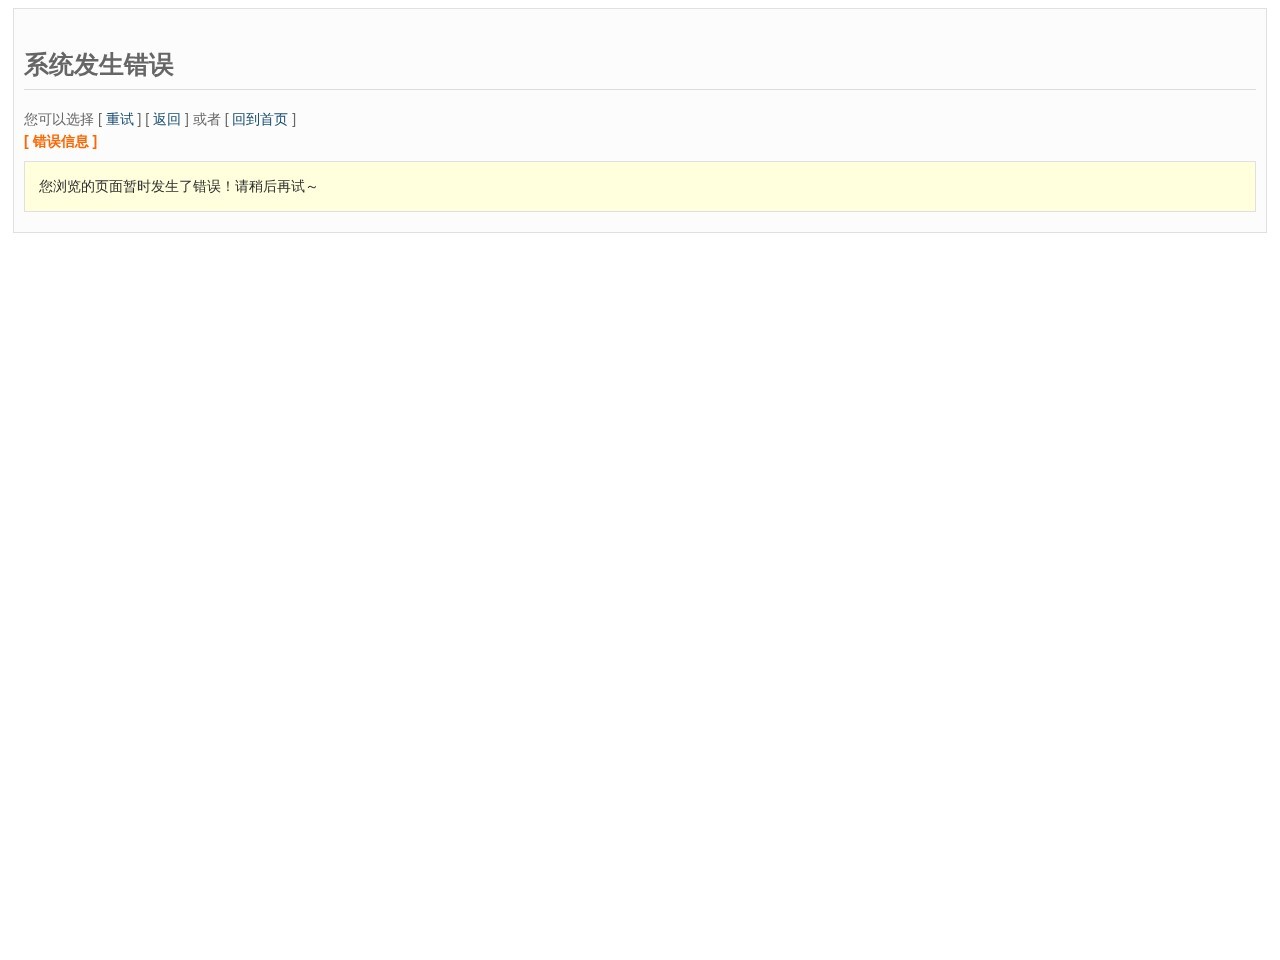Click the 重试 retry link
The height and width of the screenshot is (960, 1280).
[x=119, y=120]
